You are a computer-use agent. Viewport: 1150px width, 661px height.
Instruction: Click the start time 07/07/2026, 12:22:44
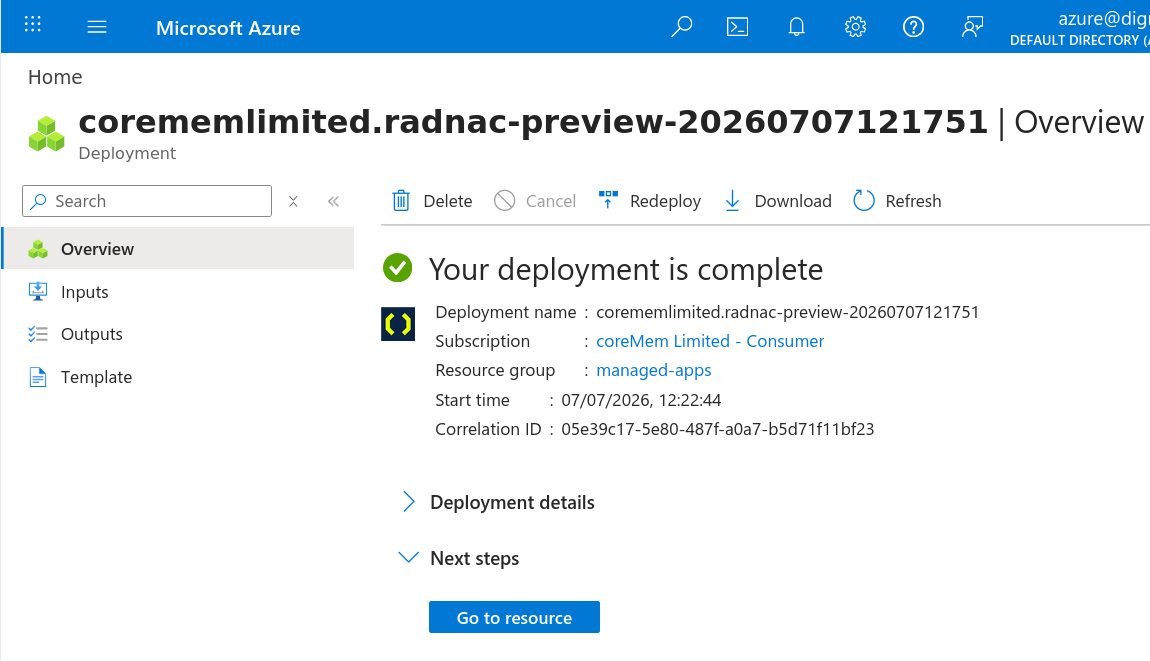[x=641, y=400]
